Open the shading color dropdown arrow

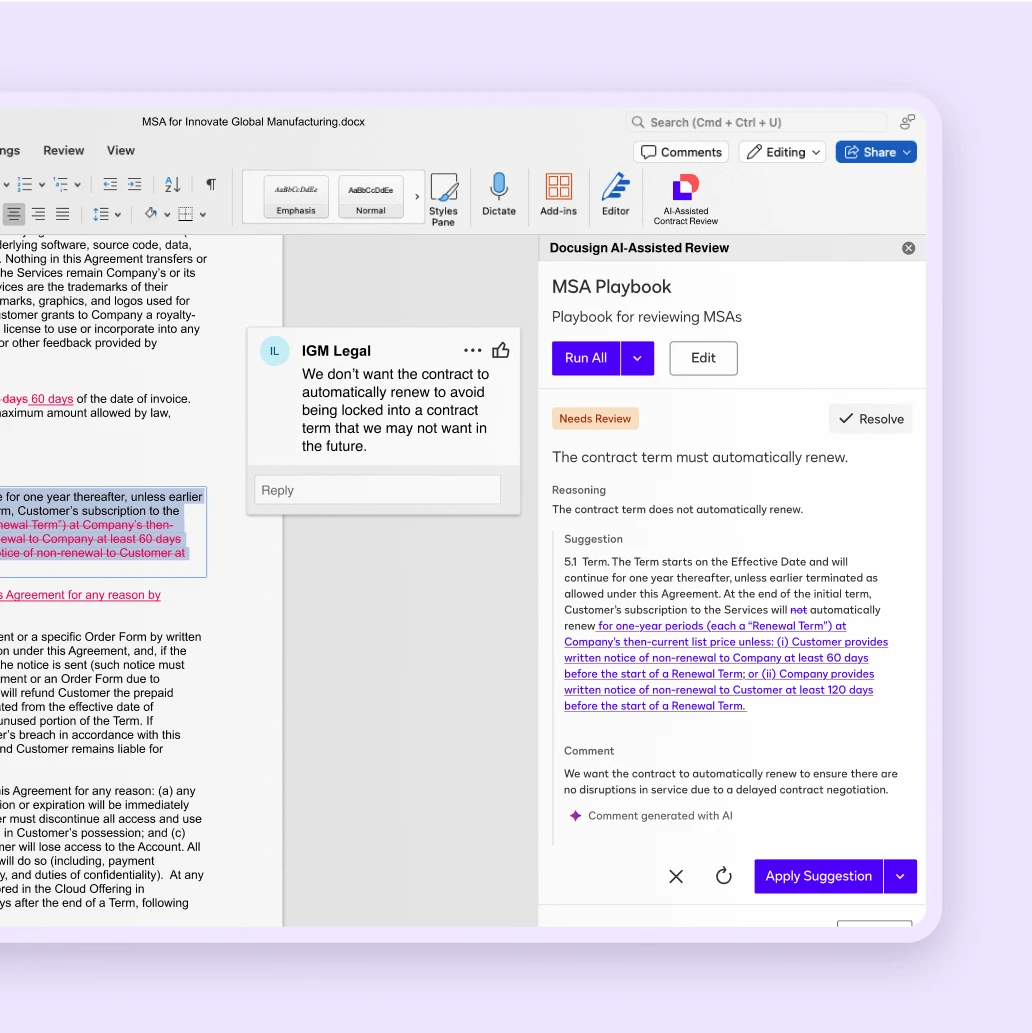point(167,215)
